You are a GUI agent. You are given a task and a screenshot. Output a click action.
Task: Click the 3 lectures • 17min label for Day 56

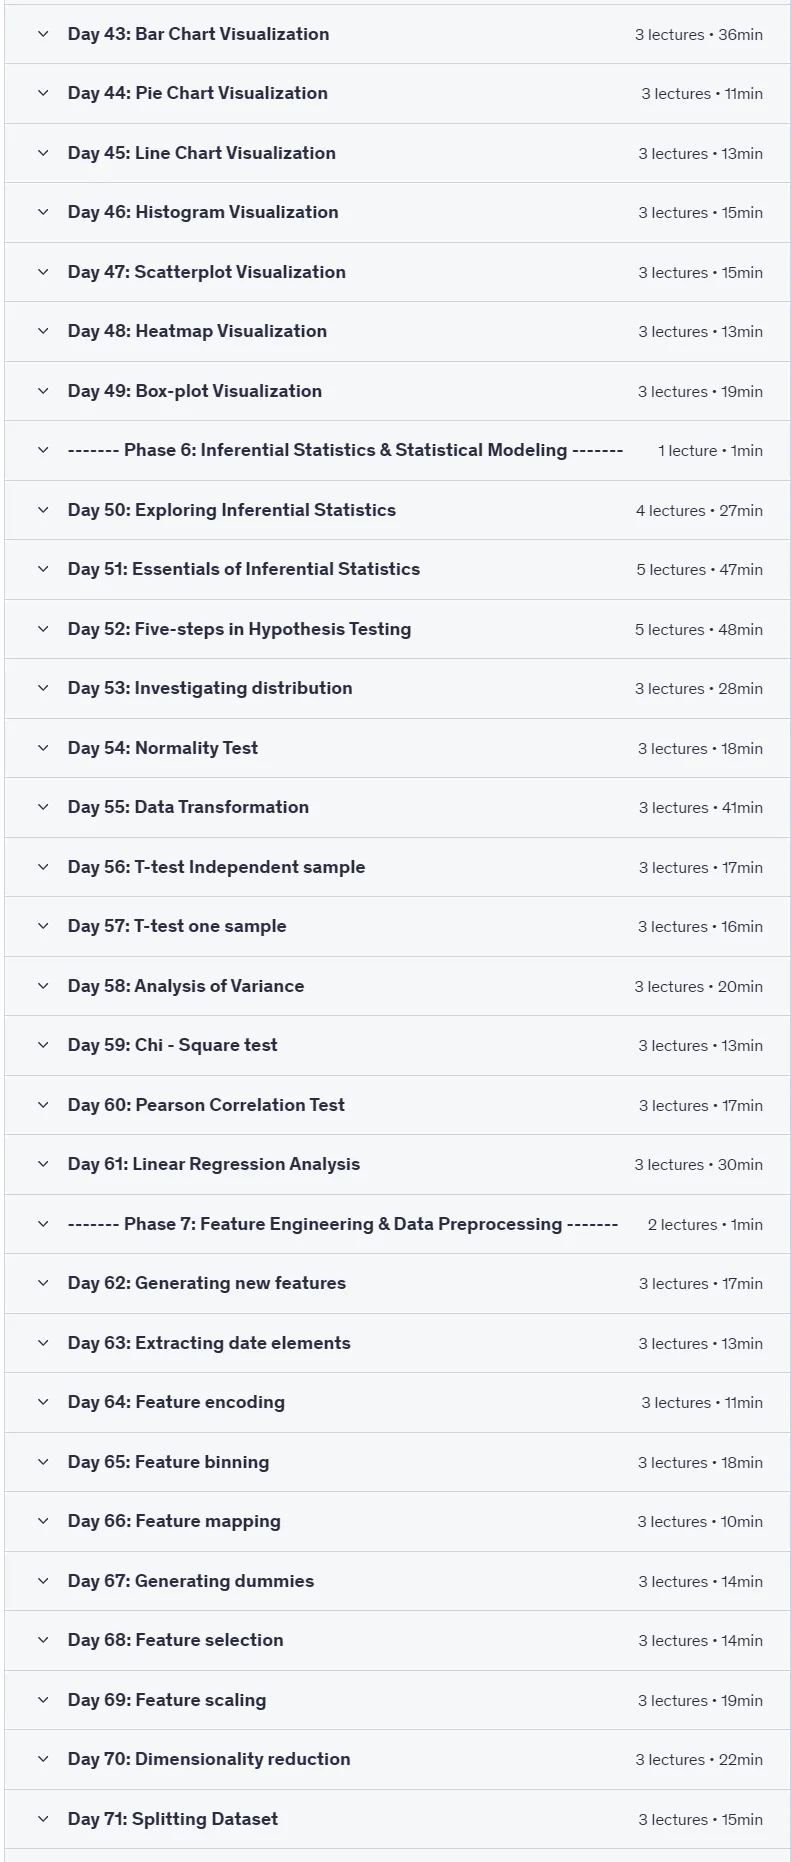tap(701, 867)
